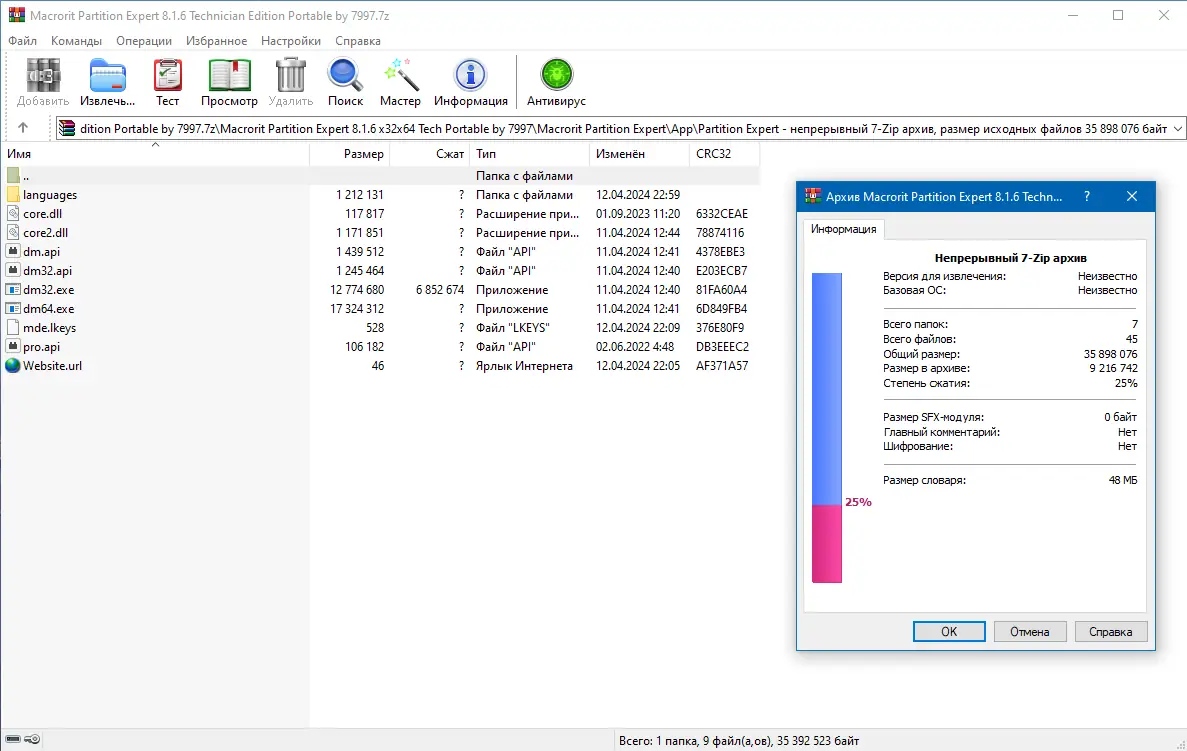Open Просмотр (View) toolbar icon
The height and width of the screenshot is (751, 1187).
click(x=229, y=75)
